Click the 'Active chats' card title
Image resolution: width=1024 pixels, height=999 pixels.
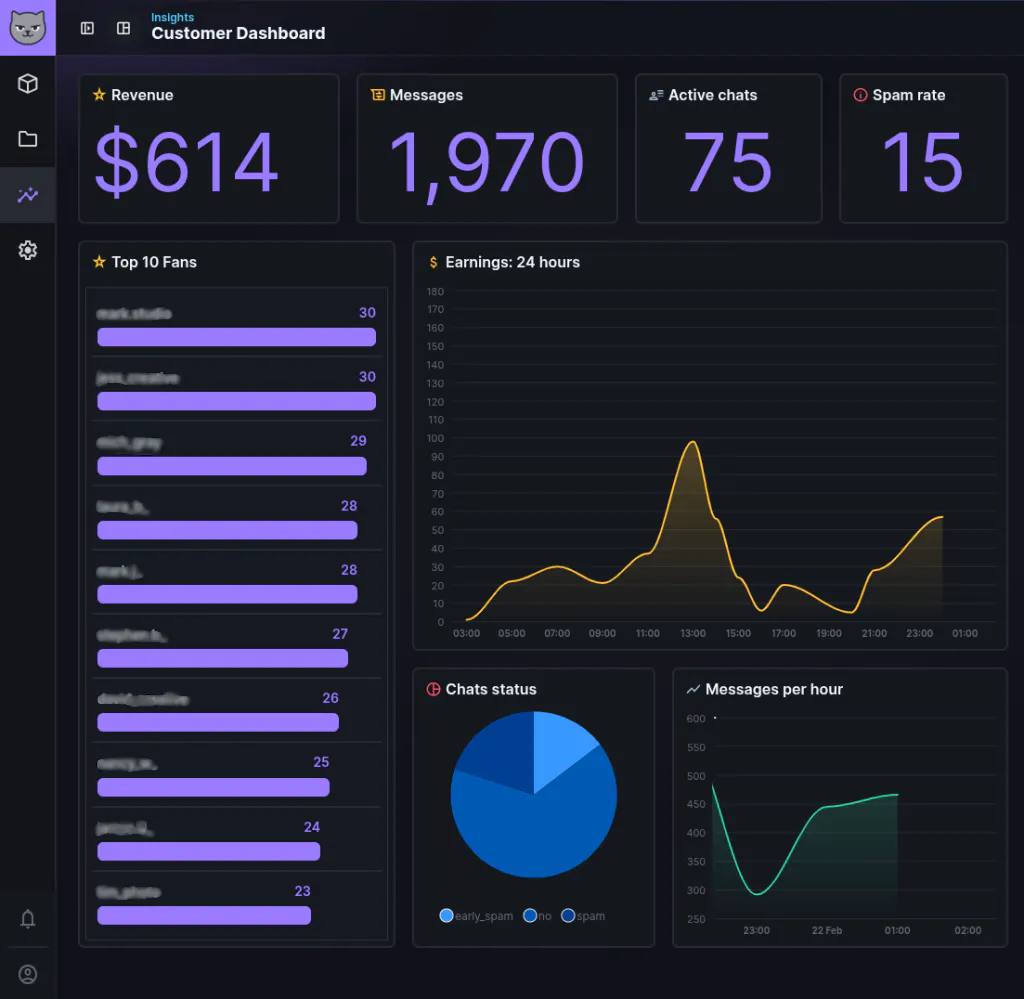(x=712, y=95)
